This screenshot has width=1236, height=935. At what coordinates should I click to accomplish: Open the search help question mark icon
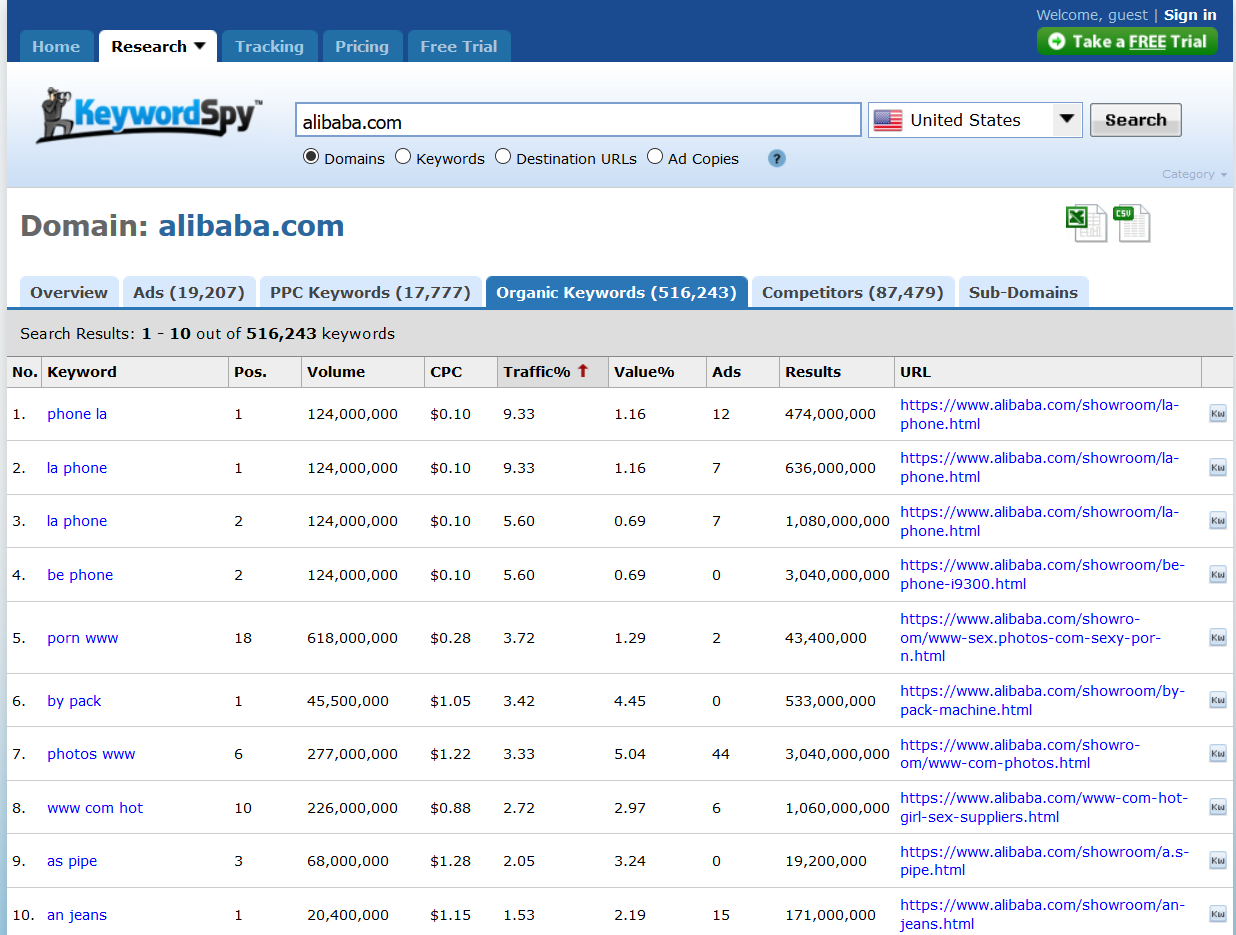tap(777, 158)
